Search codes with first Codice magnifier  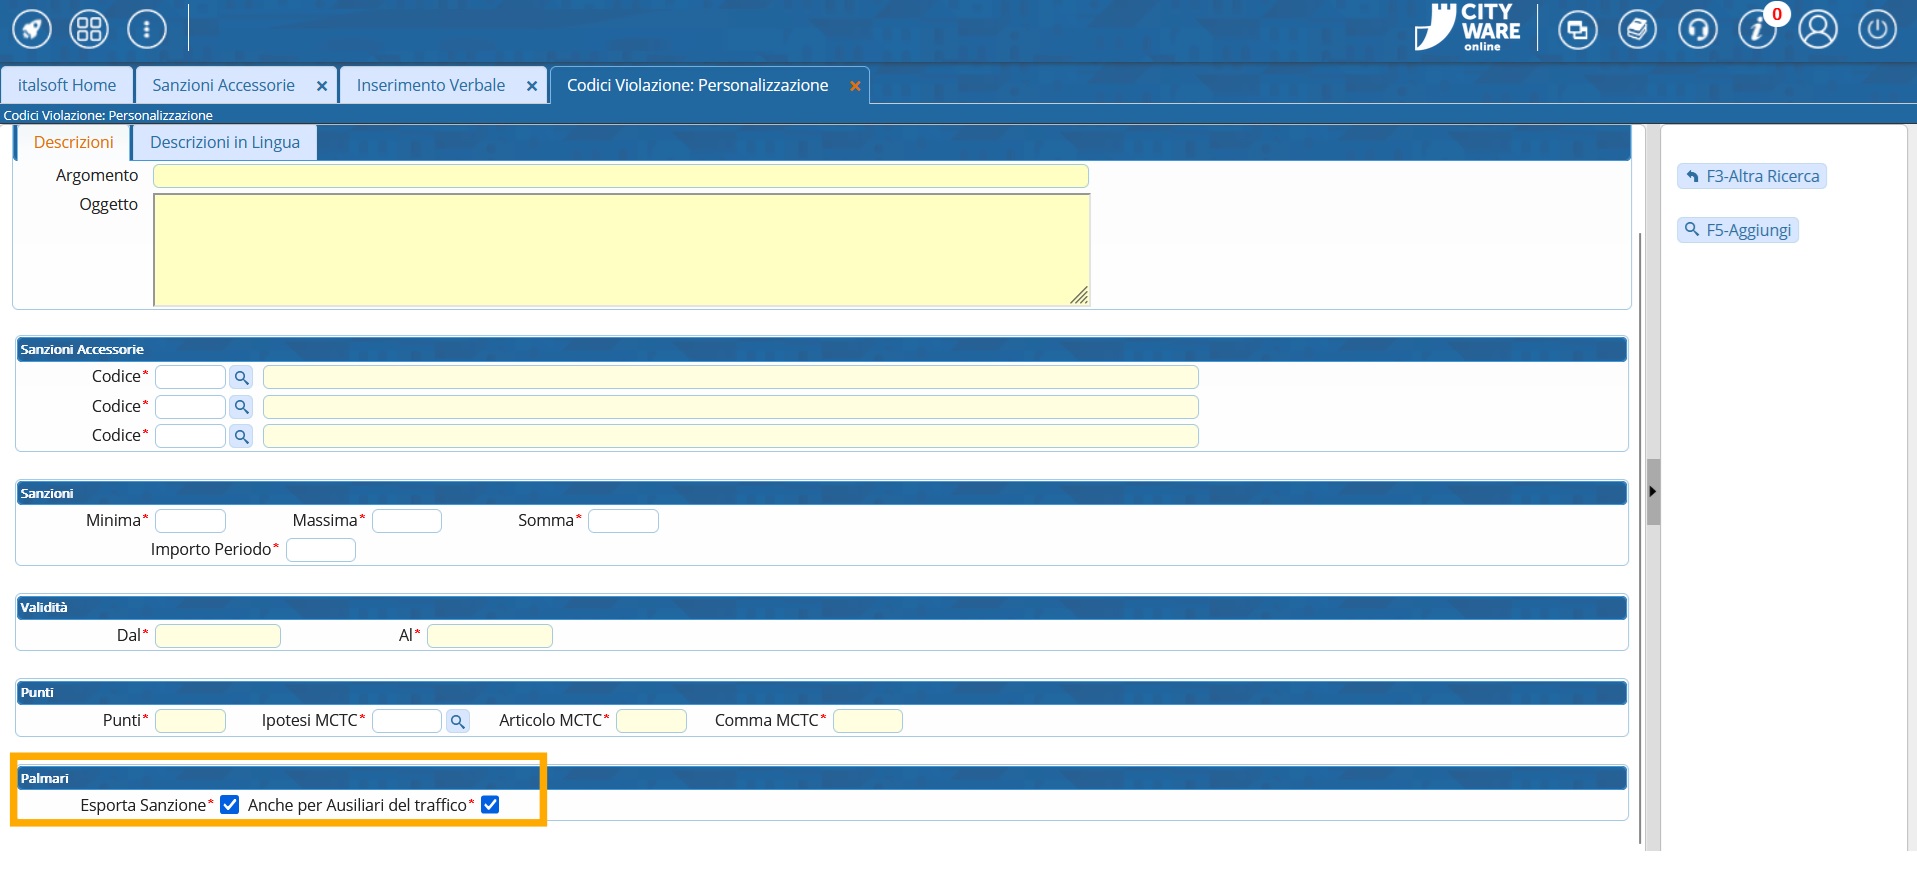pyautogui.click(x=241, y=378)
